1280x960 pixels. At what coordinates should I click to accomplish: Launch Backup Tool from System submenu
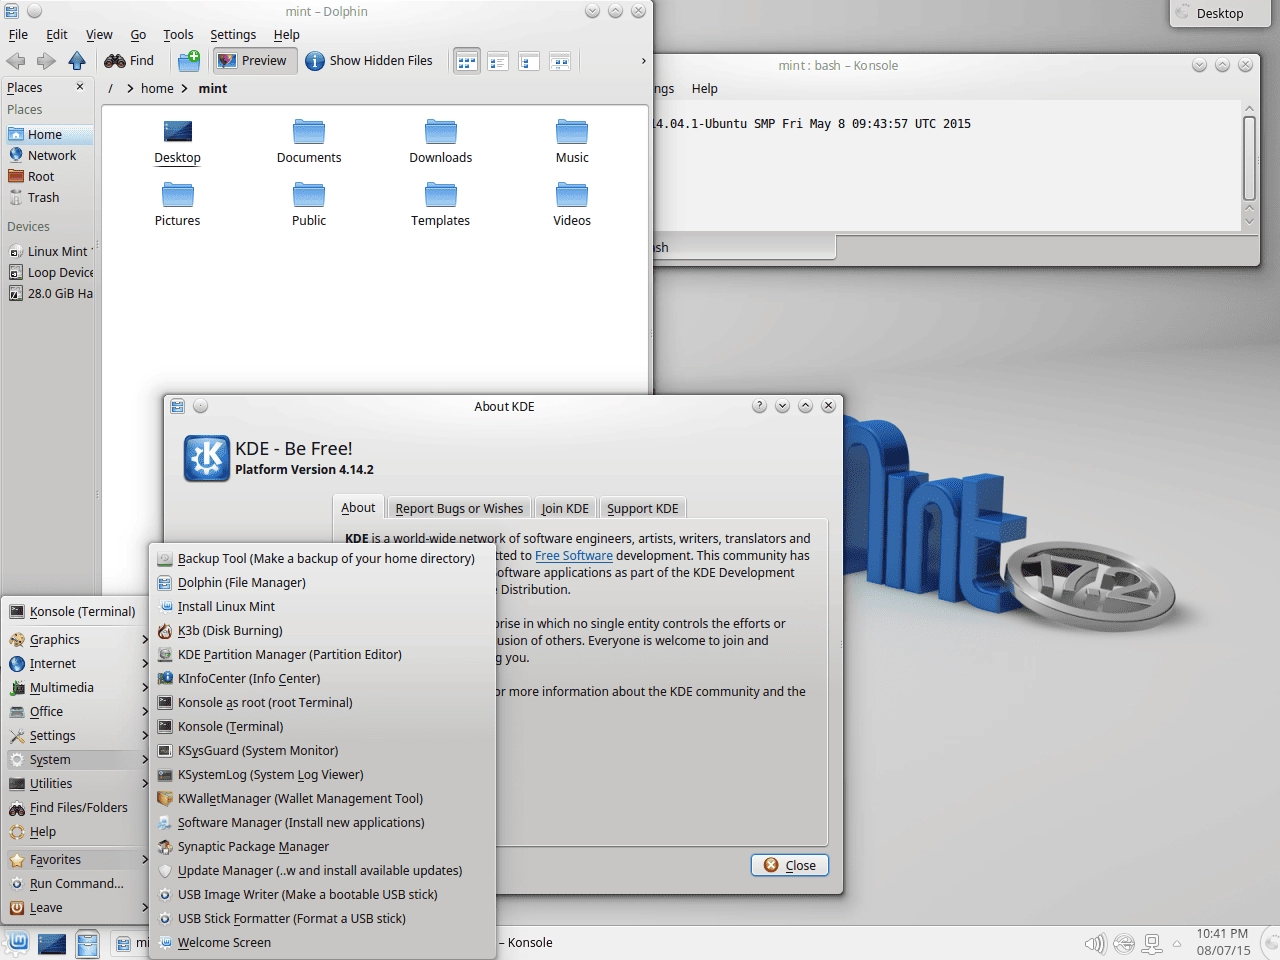tap(322, 558)
